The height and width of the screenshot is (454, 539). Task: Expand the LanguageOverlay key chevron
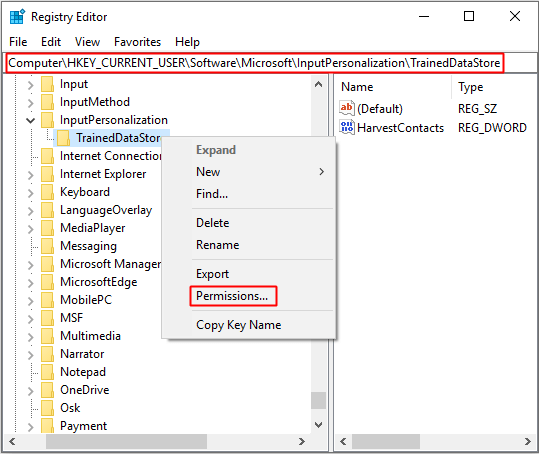coord(31,211)
